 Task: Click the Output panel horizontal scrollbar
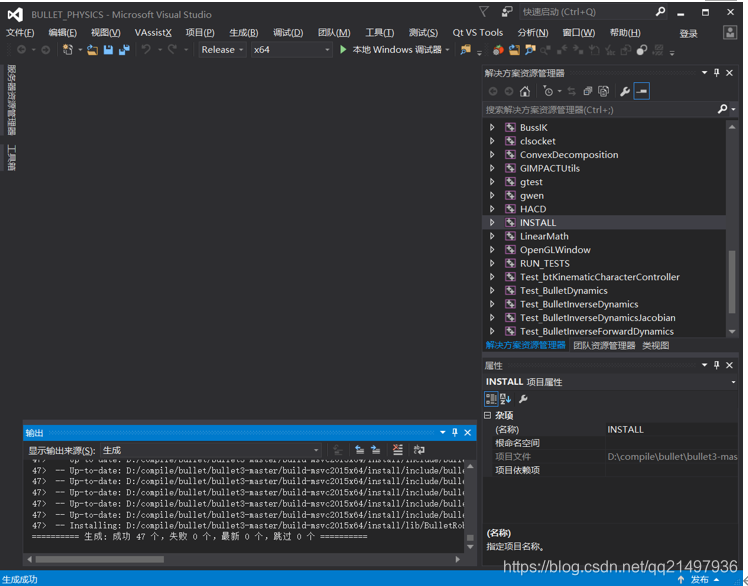click(100, 559)
